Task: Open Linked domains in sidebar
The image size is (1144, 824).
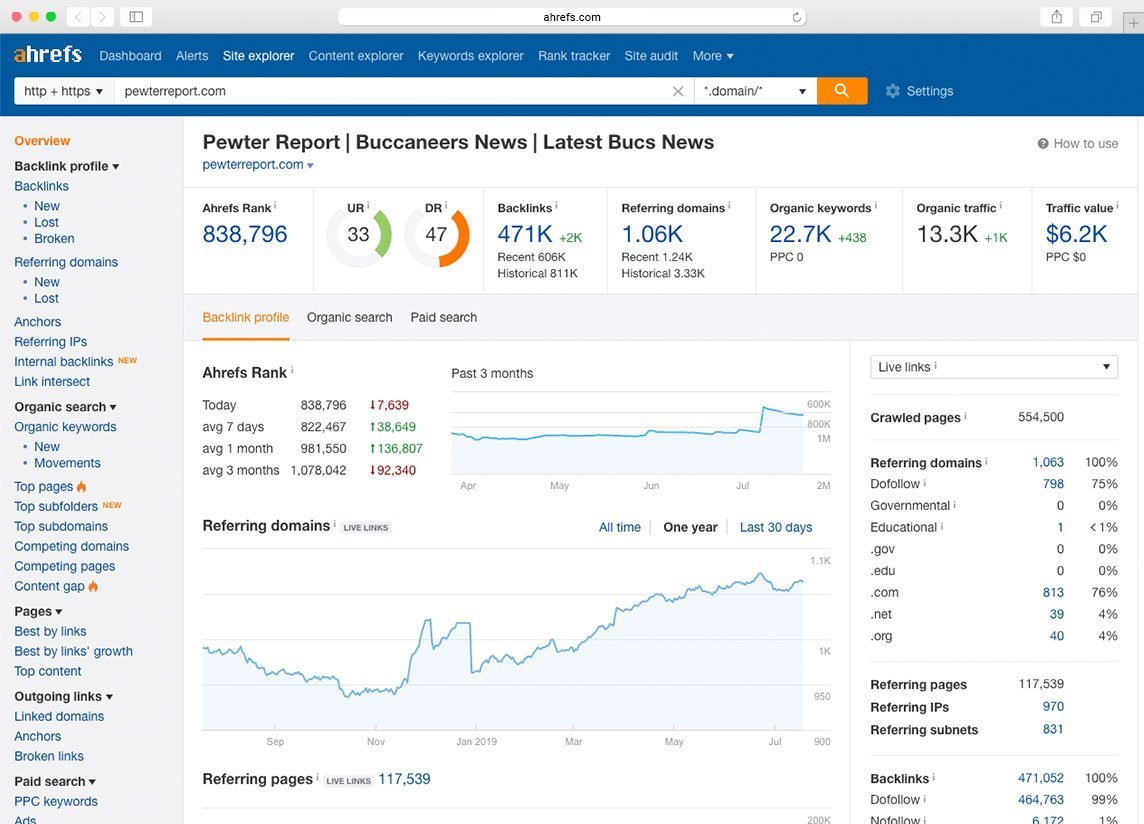Action: pos(59,716)
